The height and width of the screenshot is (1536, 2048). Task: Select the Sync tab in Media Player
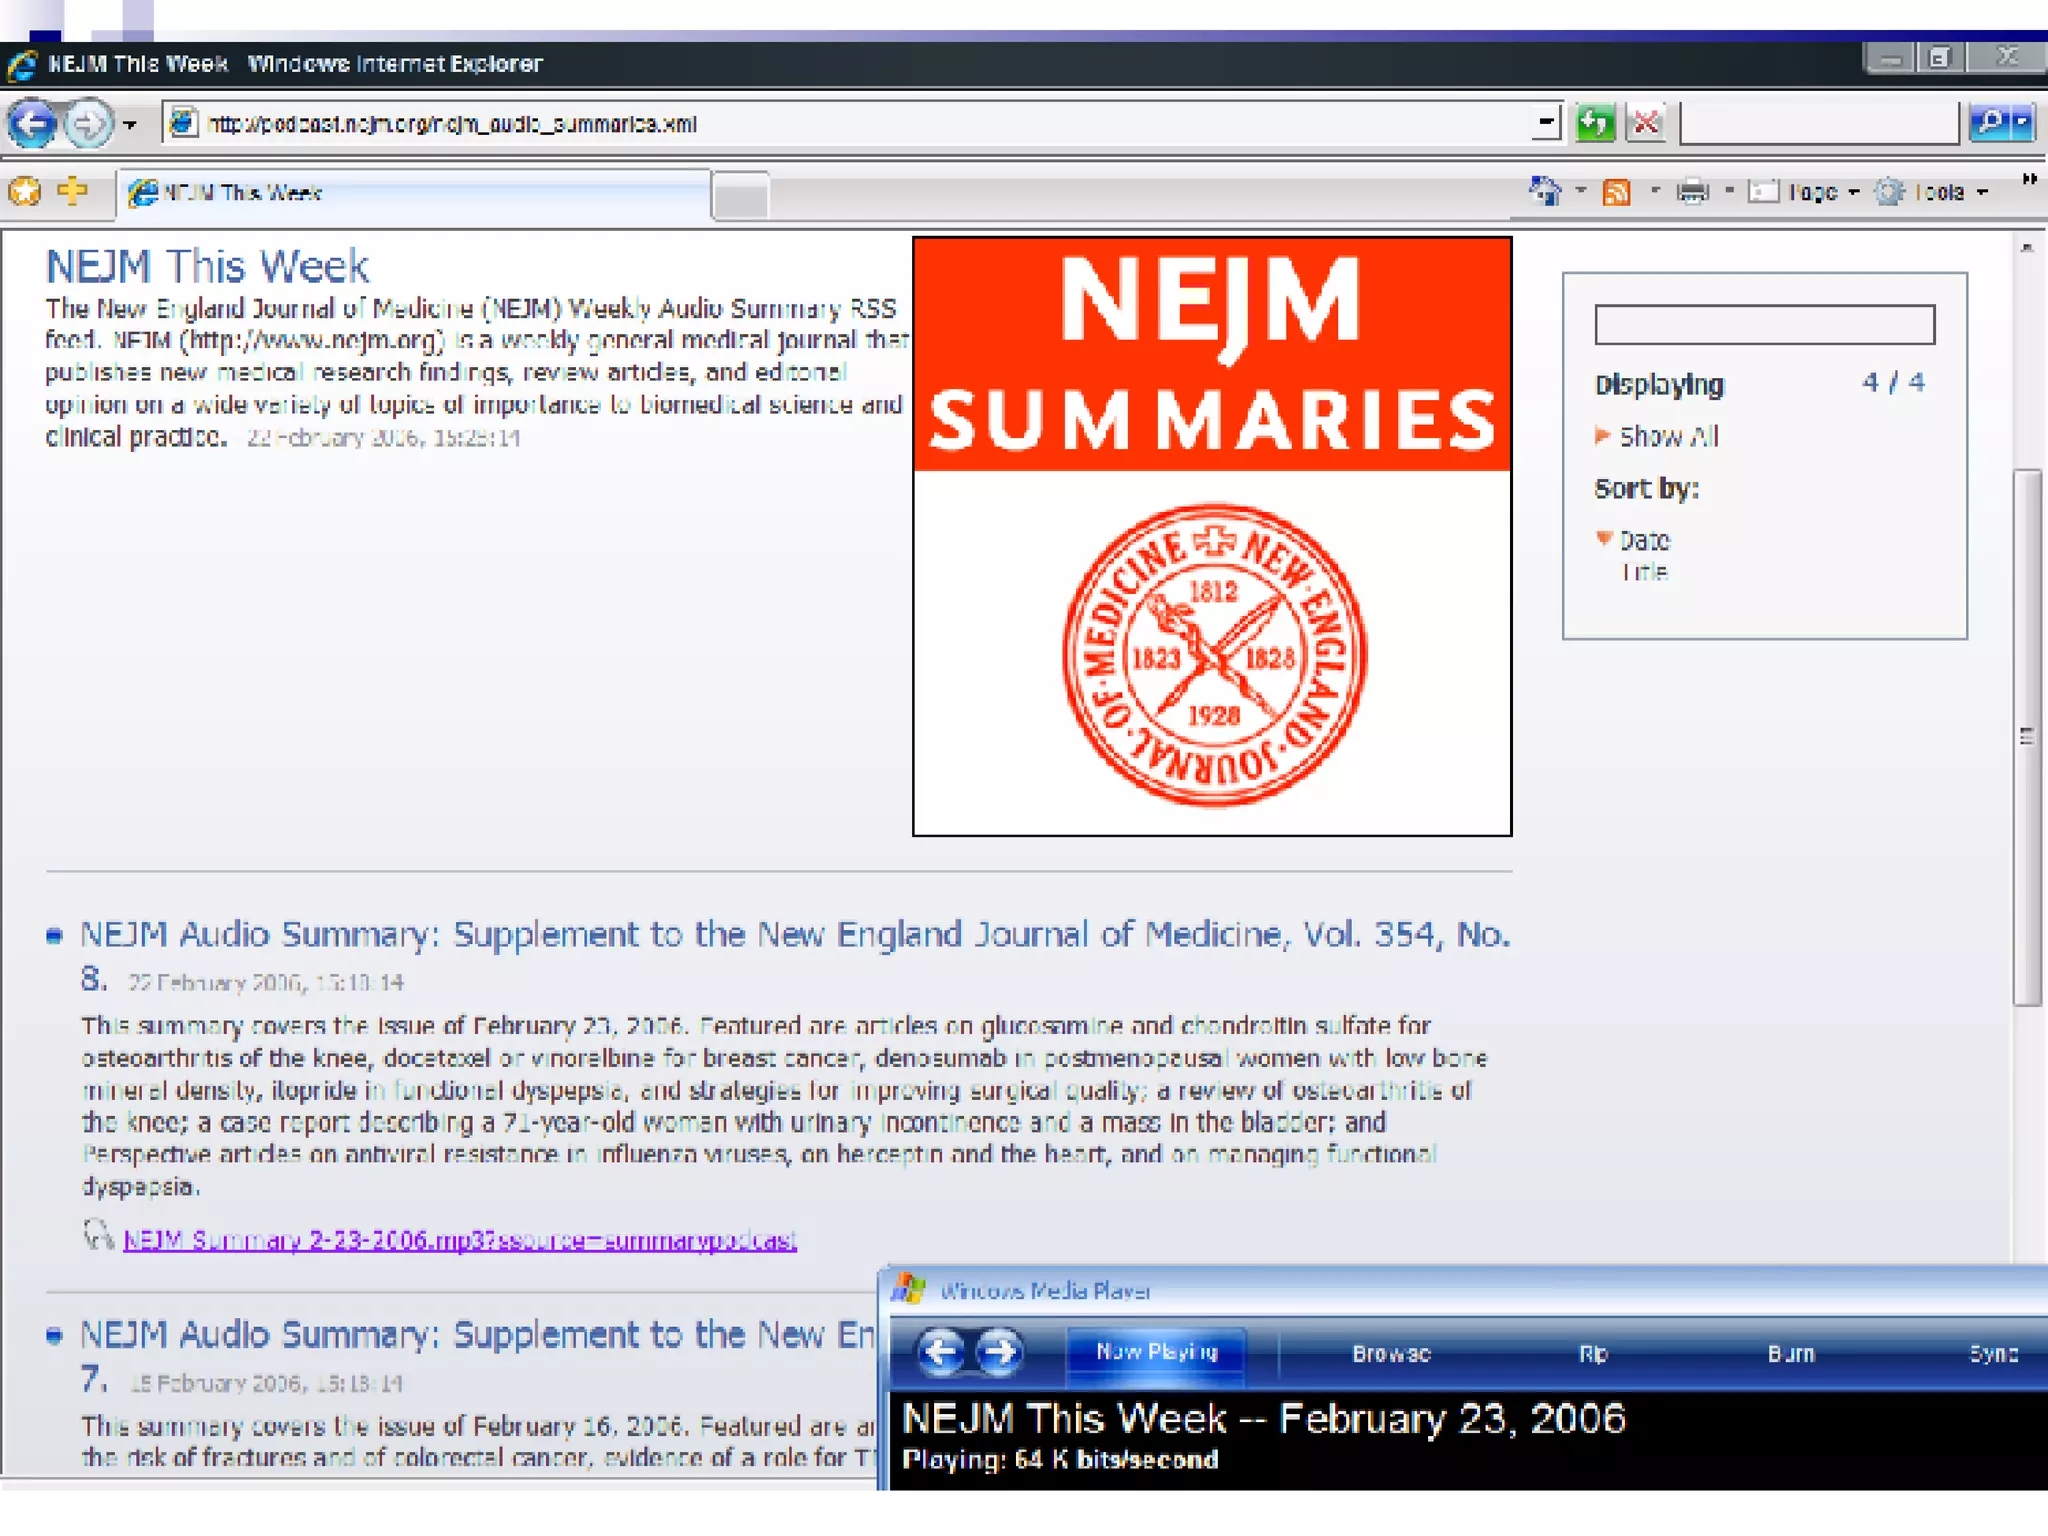point(1992,1353)
